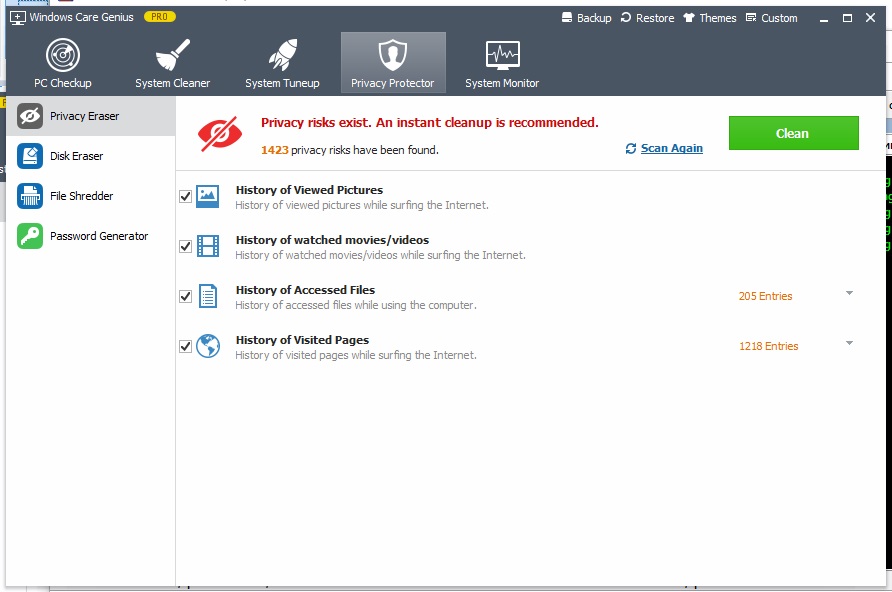Image resolution: width=892 pixels, height=592 pixels.
Task: Click the 205 Entries count
Action: click(x=765, y=296)
